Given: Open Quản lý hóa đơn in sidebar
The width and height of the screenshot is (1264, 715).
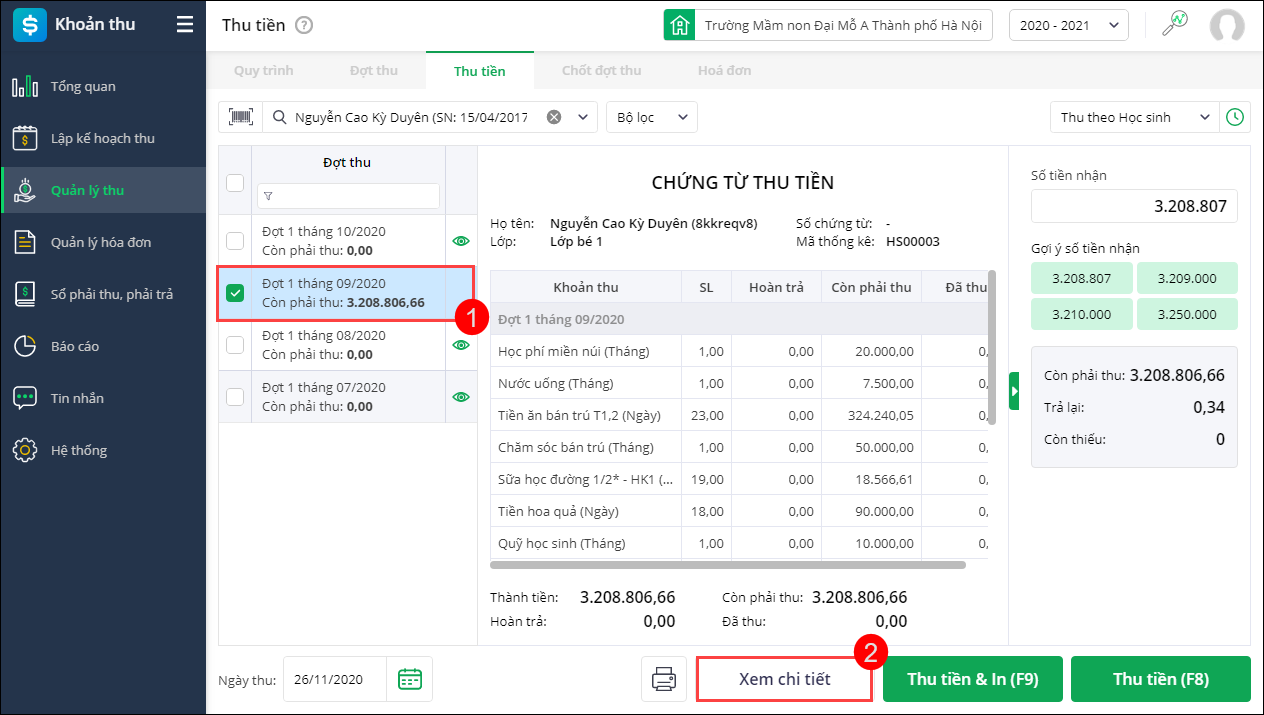Looking at the screenshot, I should pyautogui.click(x=101, y=242).
